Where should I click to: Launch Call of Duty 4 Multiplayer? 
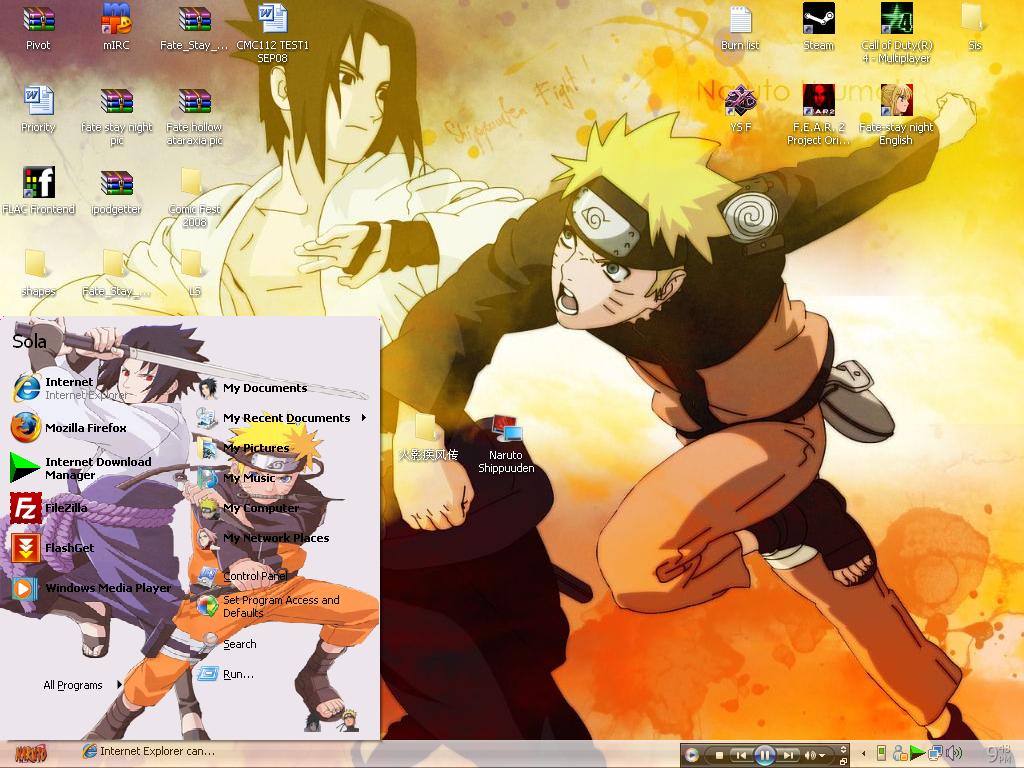pos(897,33)
